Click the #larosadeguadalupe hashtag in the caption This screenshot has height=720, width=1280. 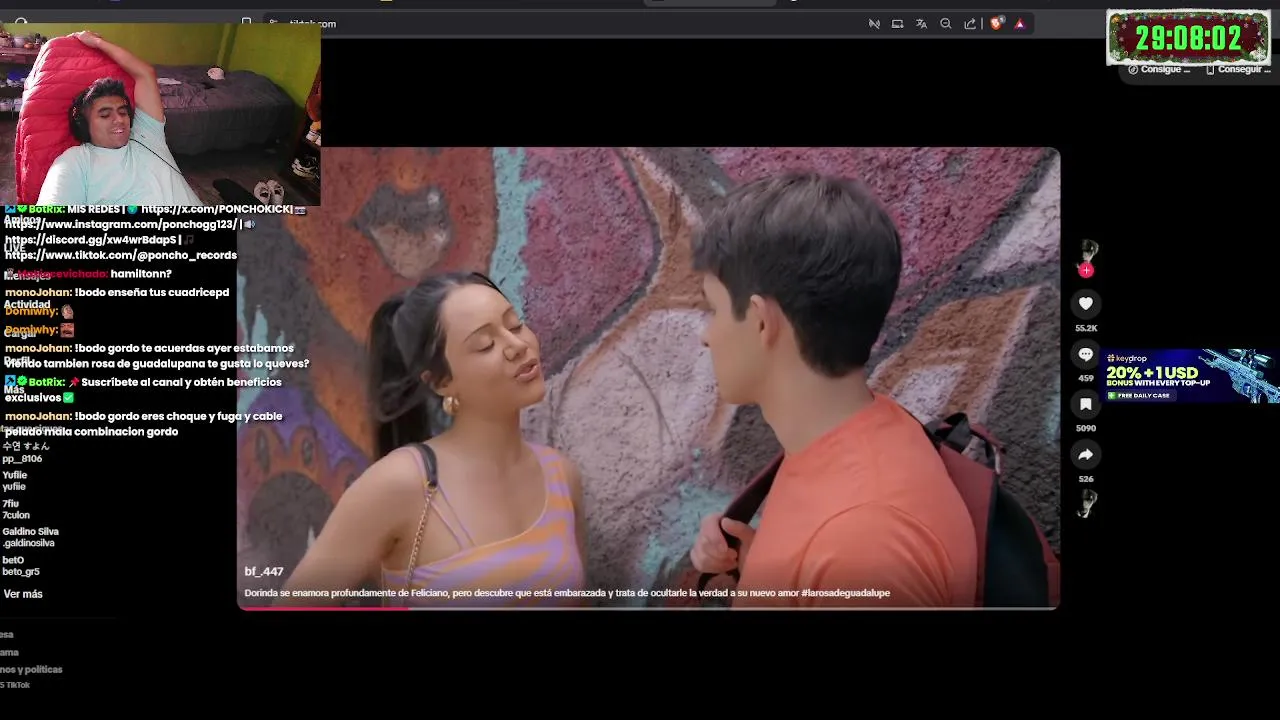pyautogui.click(x=845, y=593)
